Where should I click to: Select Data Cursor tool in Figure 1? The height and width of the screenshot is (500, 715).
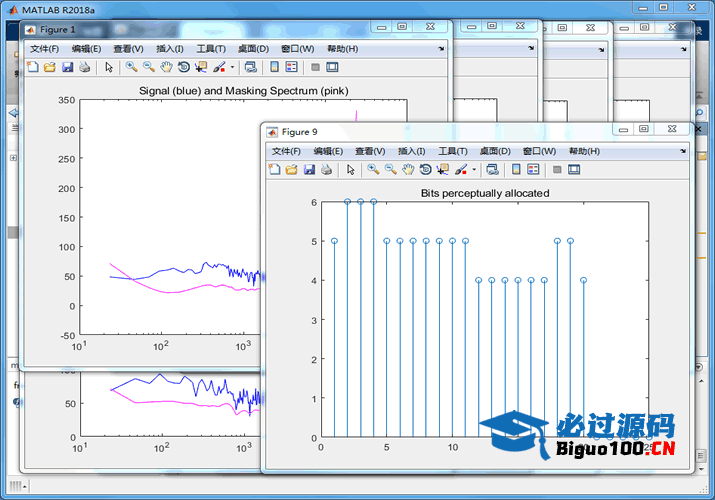201,67
